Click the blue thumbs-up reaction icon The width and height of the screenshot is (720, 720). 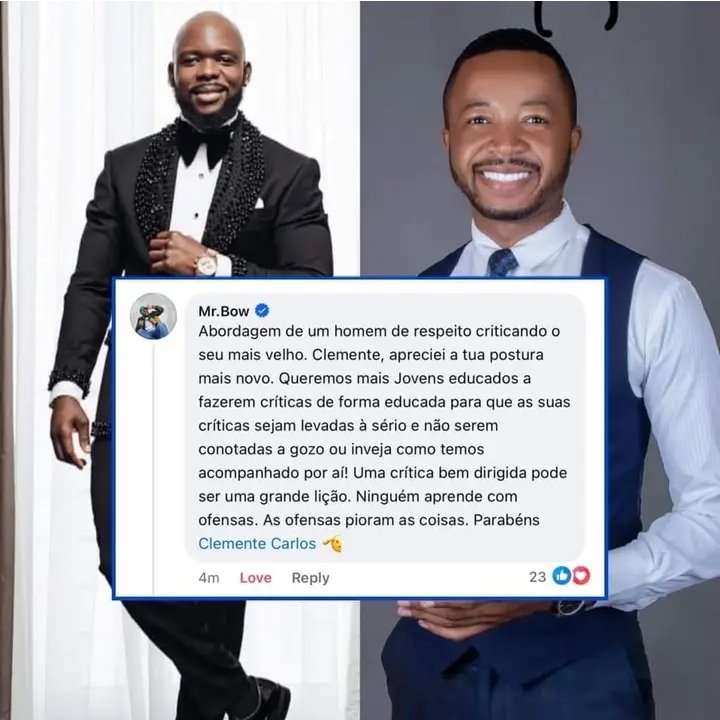(x=561, y=576)
